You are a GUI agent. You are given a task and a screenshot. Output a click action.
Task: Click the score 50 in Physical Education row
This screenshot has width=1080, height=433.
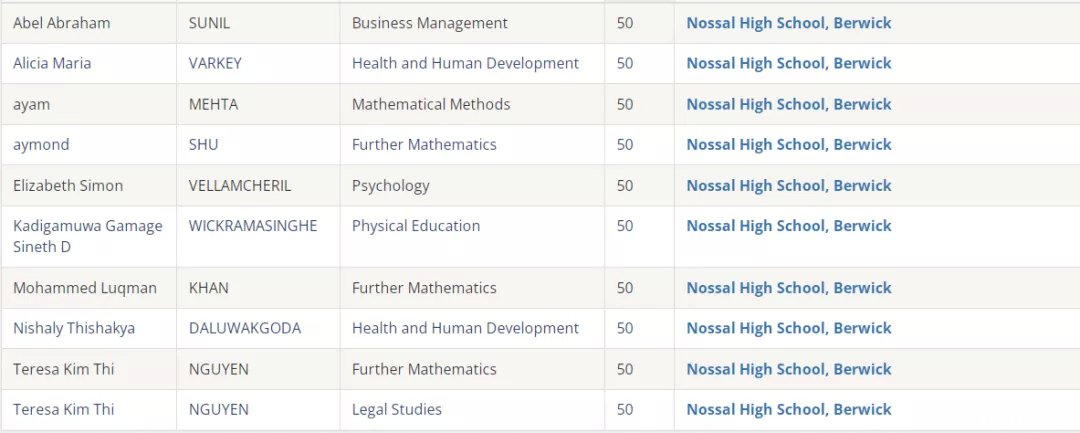coord(625,226)
